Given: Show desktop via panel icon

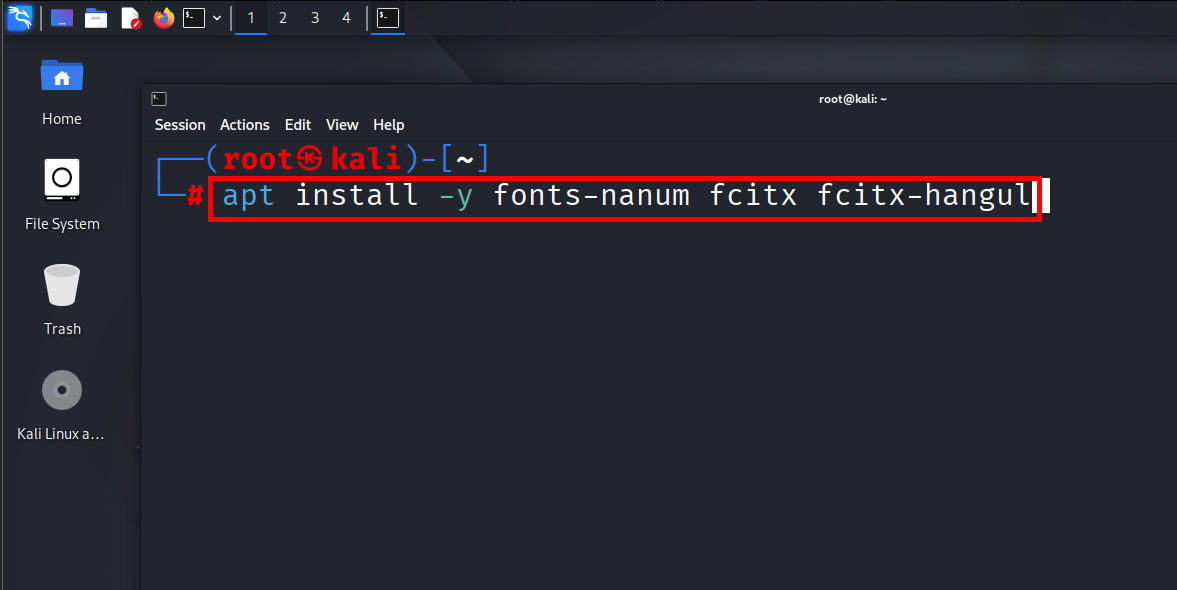Looking at the screenshot, I should pos(62,18).
